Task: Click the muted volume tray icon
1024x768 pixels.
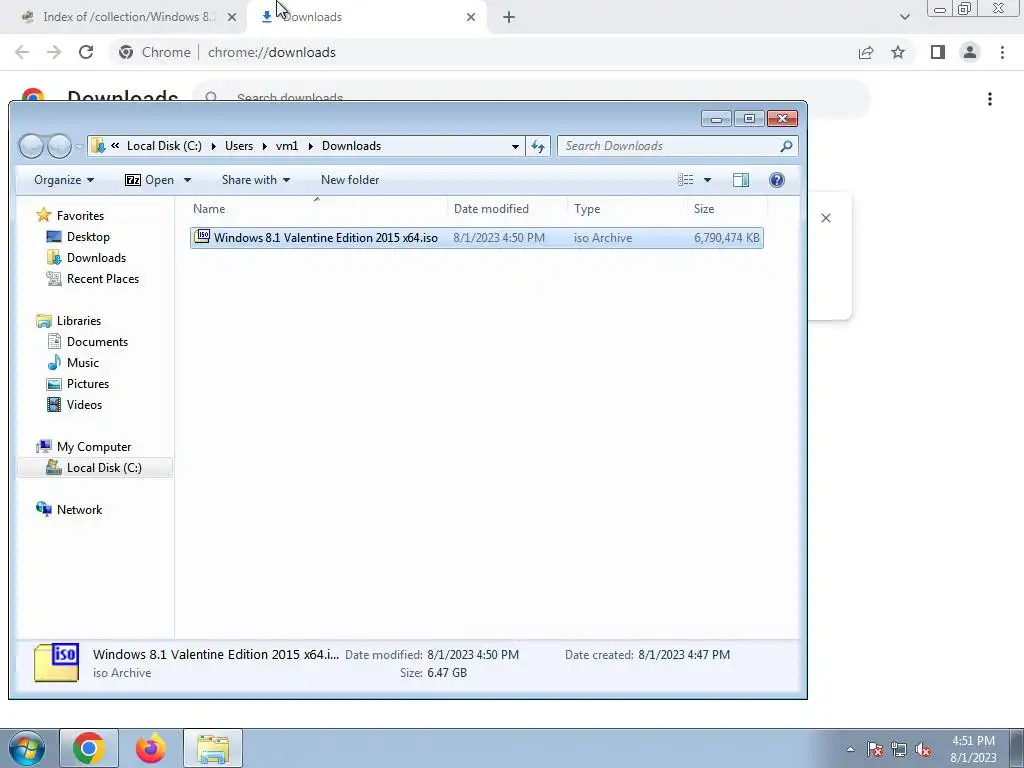Action: click(923, 750)
